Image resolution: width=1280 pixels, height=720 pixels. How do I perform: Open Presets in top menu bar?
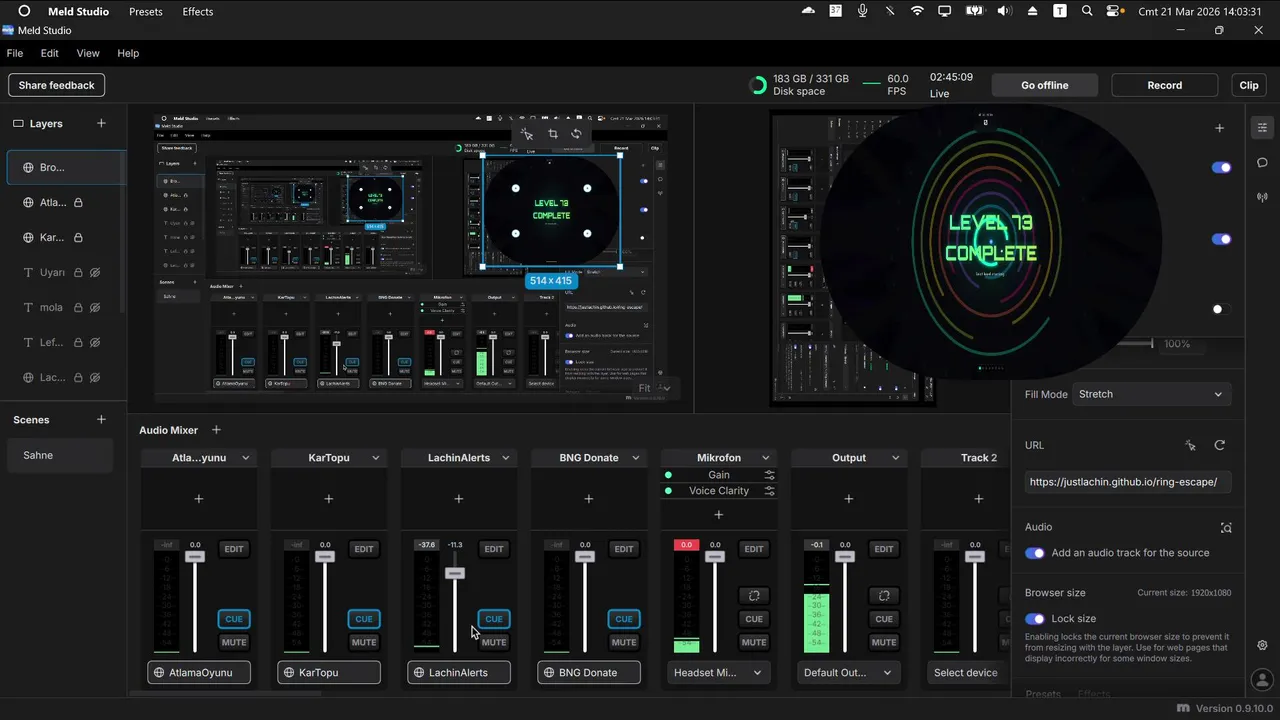tap(146, 11)
